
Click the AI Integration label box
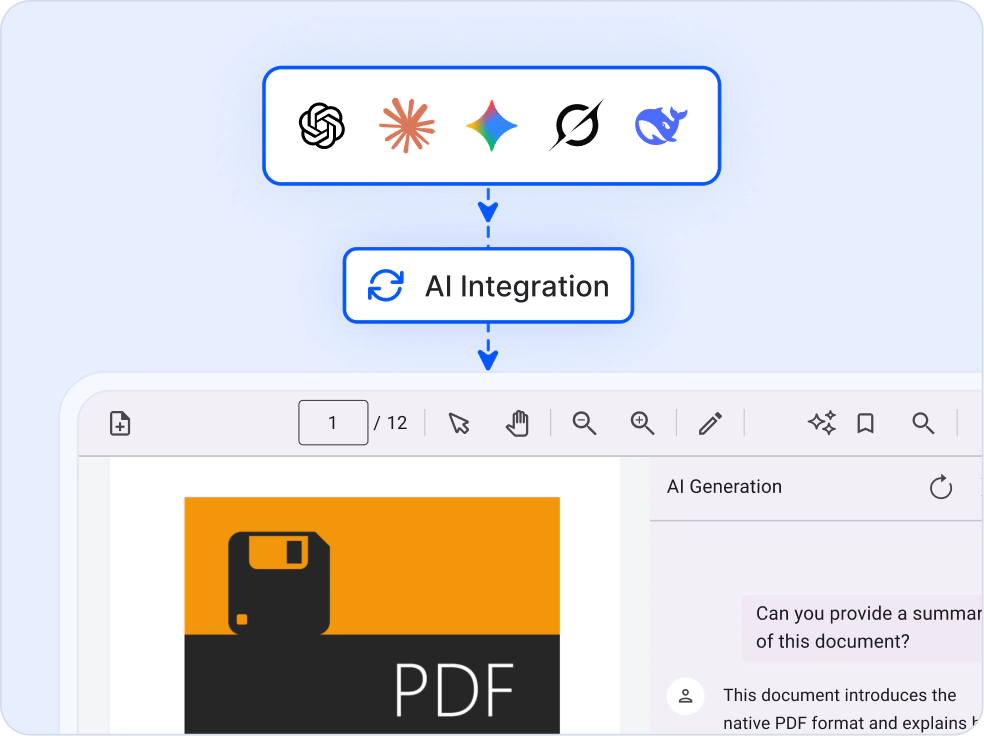(x=488, y=285)
